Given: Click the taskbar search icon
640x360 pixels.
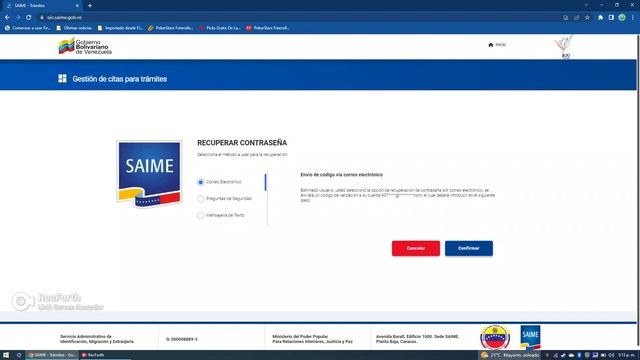Looking at the screenshot, I should pyautogui.click(x=18, y=355).
